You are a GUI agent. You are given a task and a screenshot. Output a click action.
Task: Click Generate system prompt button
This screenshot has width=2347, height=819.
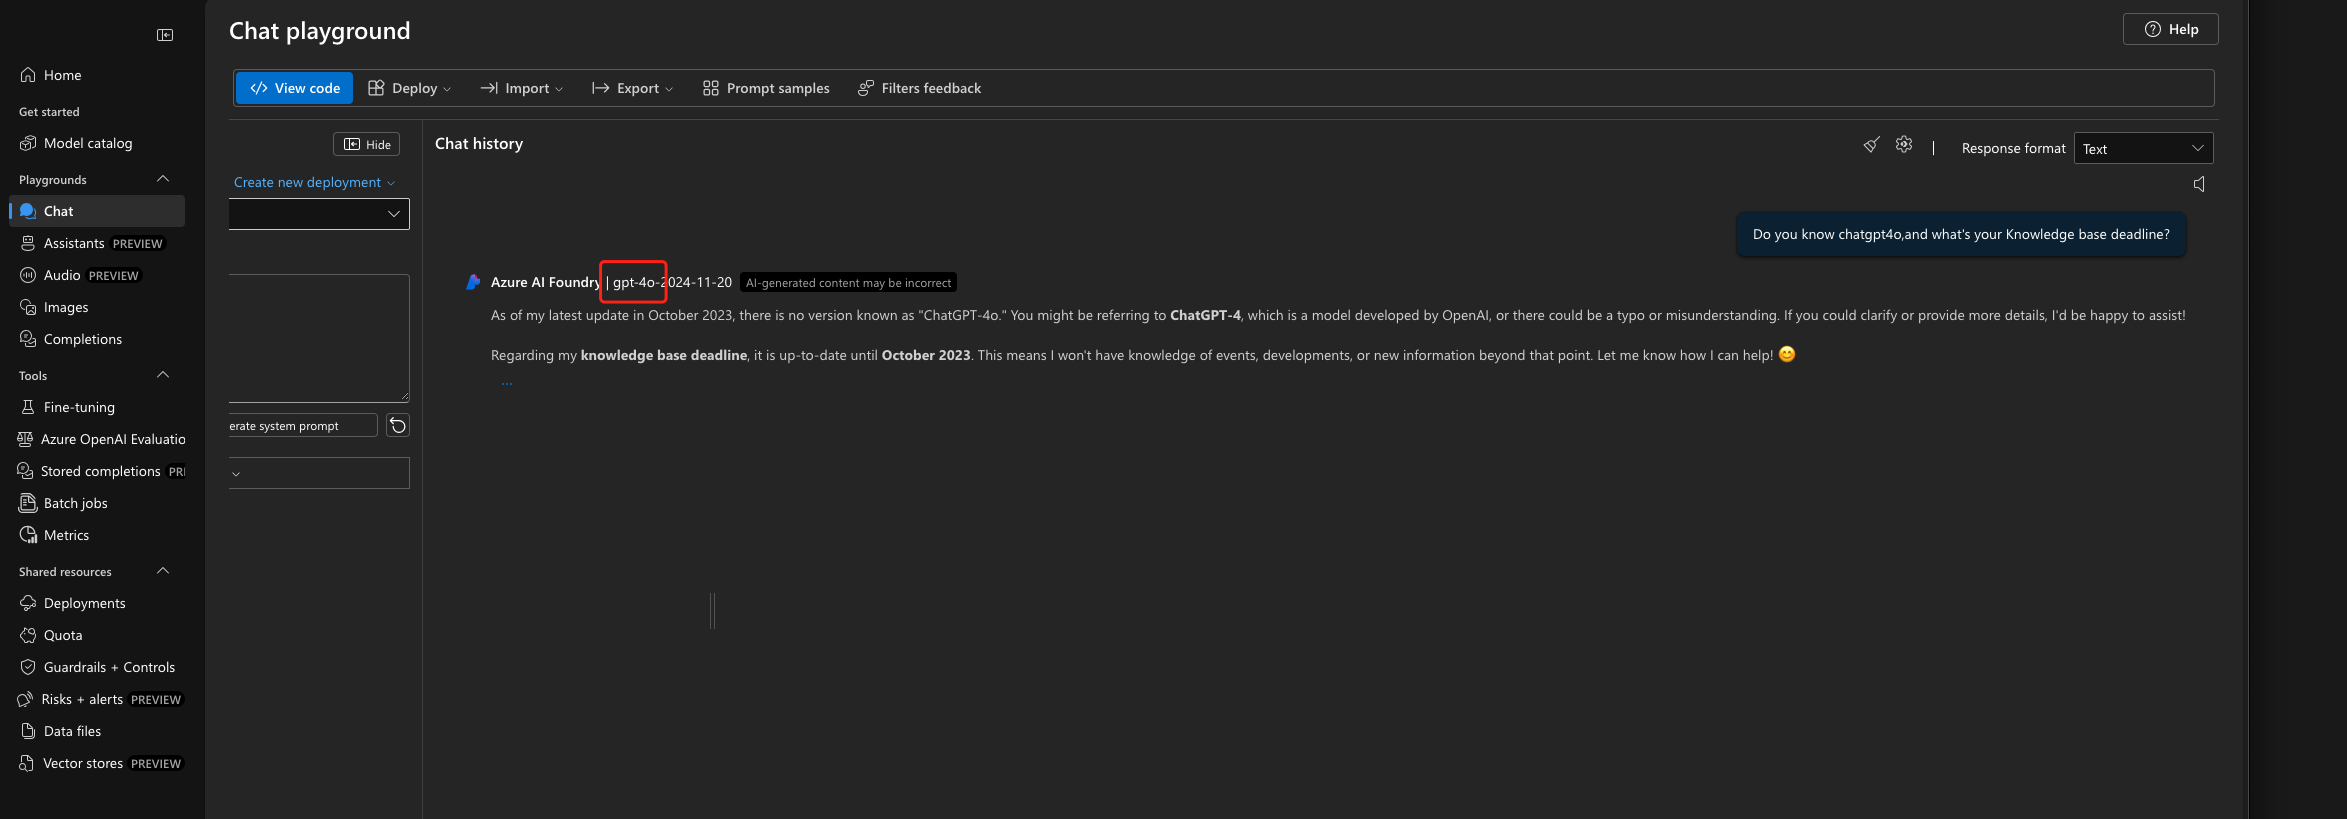303,426
